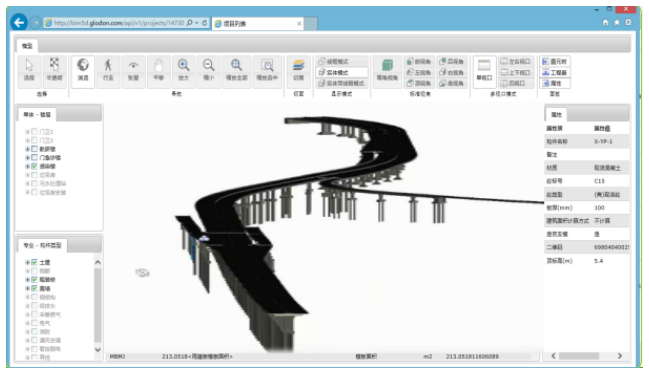Screen dimensions: 649x373
Task: Uncheck the checked discipline right below 钢筋
Action: (35, 280)
